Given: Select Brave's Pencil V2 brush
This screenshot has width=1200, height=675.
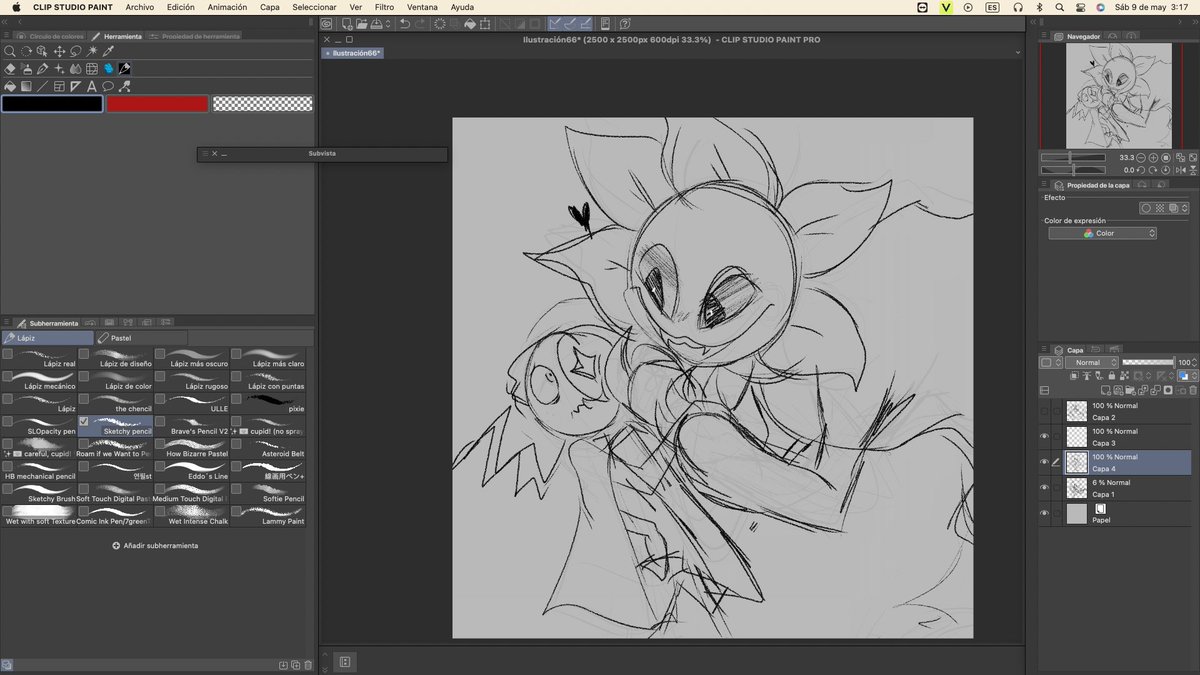Looking at the screenshot, I should click(x=192, y=425).
